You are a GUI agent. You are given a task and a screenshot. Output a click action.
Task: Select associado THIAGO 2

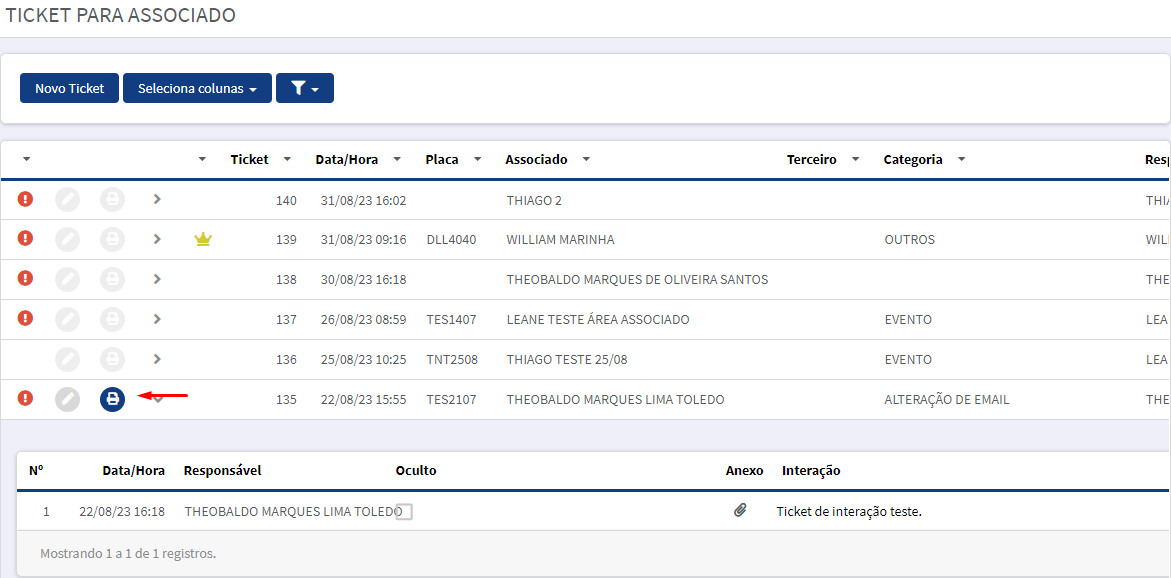[x=535, y=200]
